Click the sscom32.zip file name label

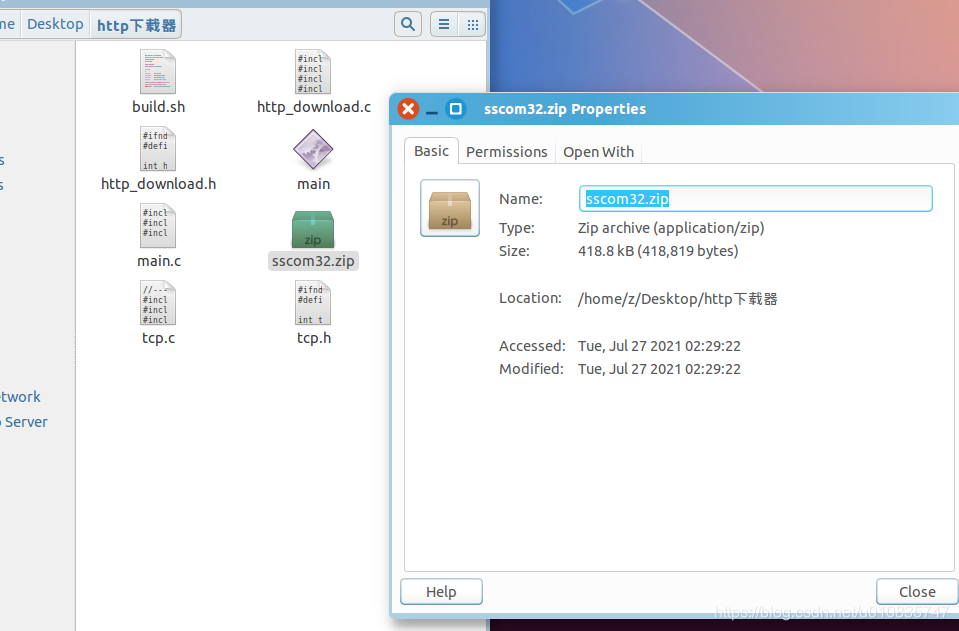(x=313, y=261)
